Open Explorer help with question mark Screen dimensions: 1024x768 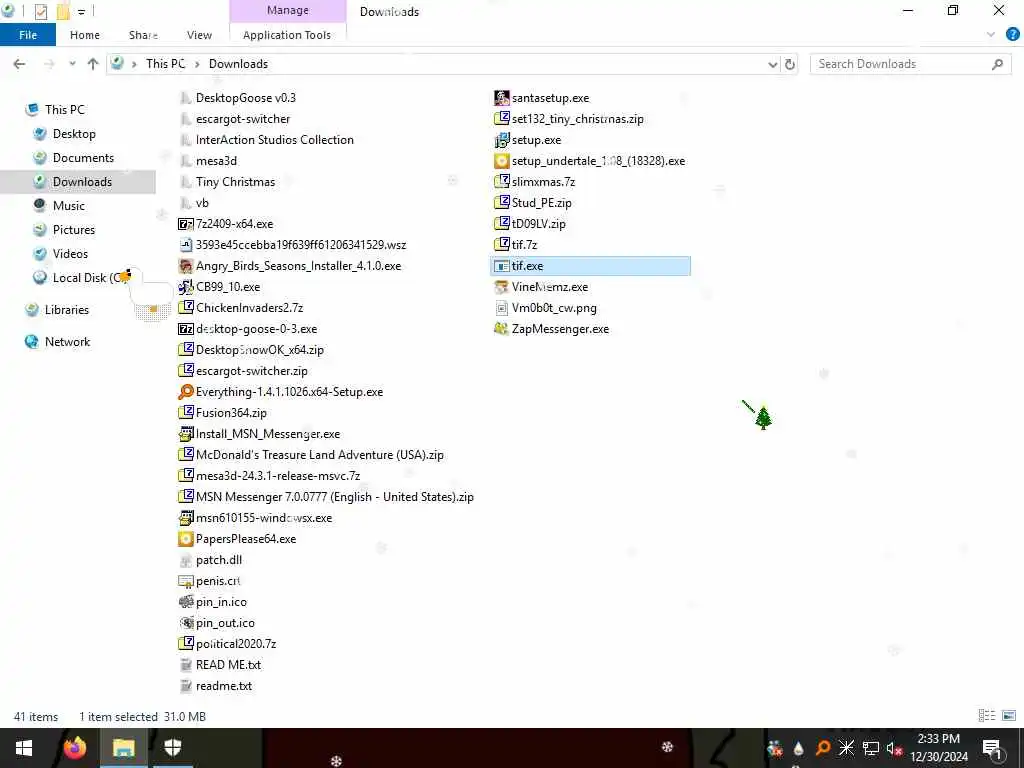tap(1012, 35)
